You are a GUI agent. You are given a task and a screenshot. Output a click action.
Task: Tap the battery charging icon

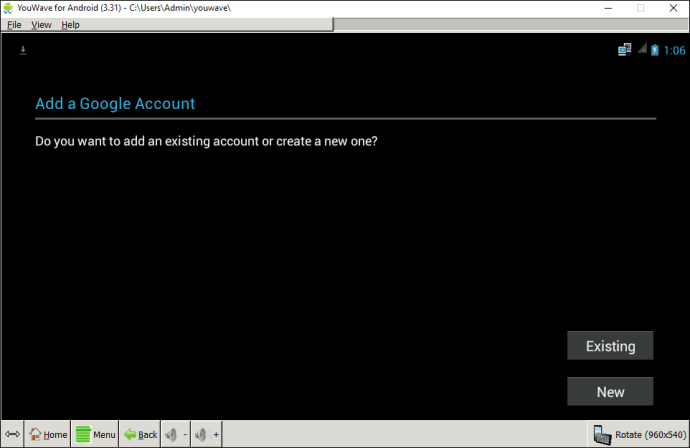pyautogui.click(x=654, y=50)
